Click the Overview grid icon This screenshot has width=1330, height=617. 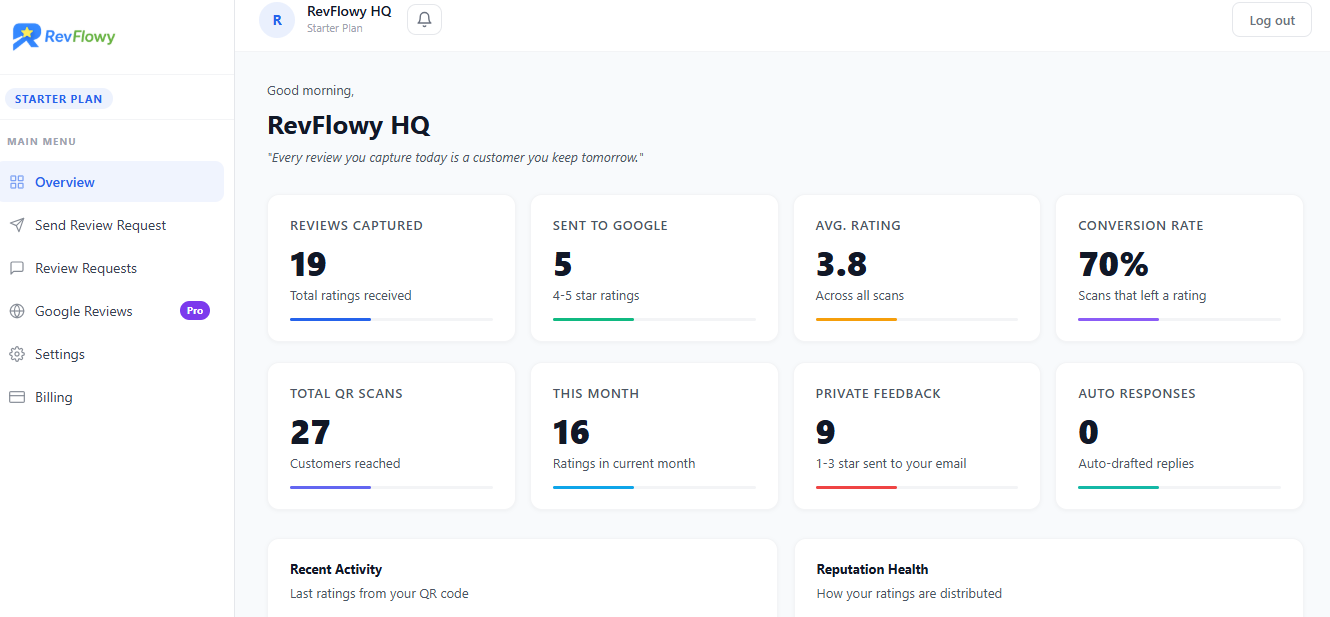16,182
